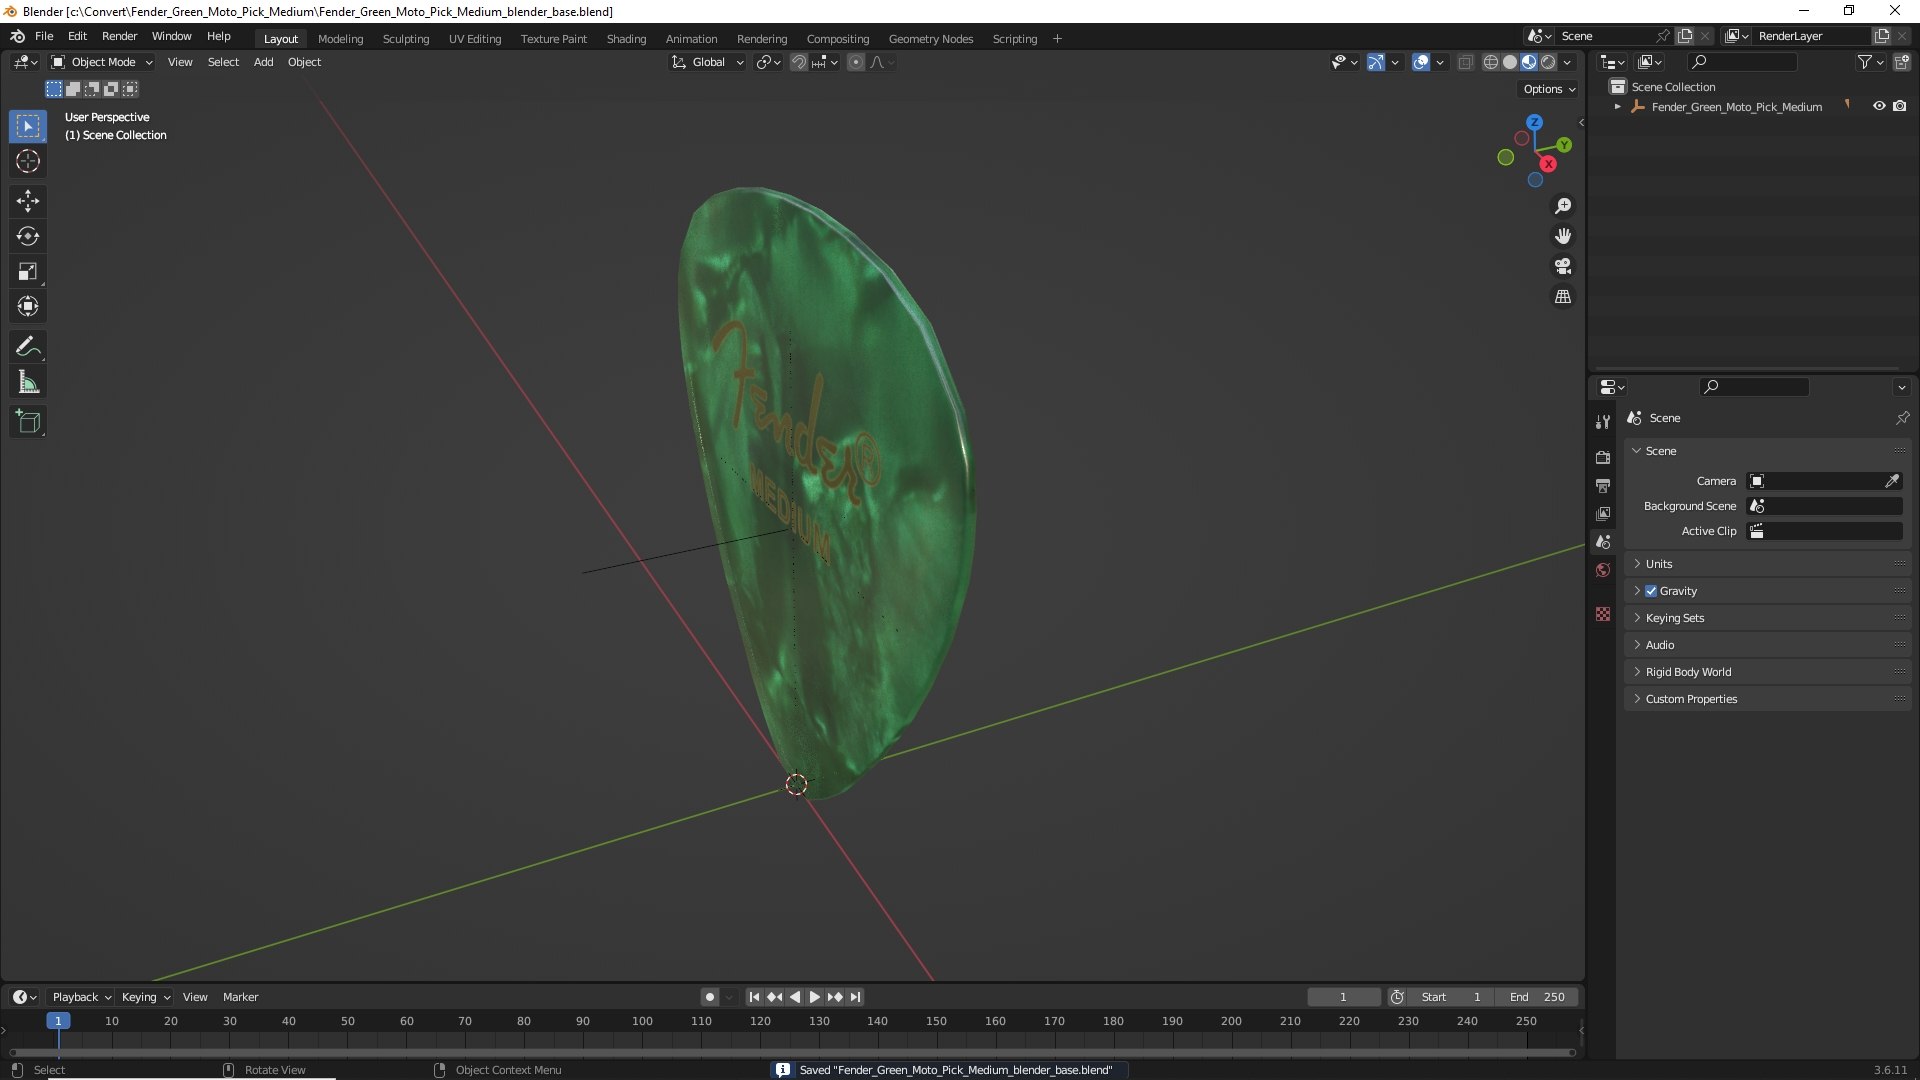Toggle auto keying record button
This screenshot has width=1920, height=1080.
pyautogui.click(x=710, y=997)
